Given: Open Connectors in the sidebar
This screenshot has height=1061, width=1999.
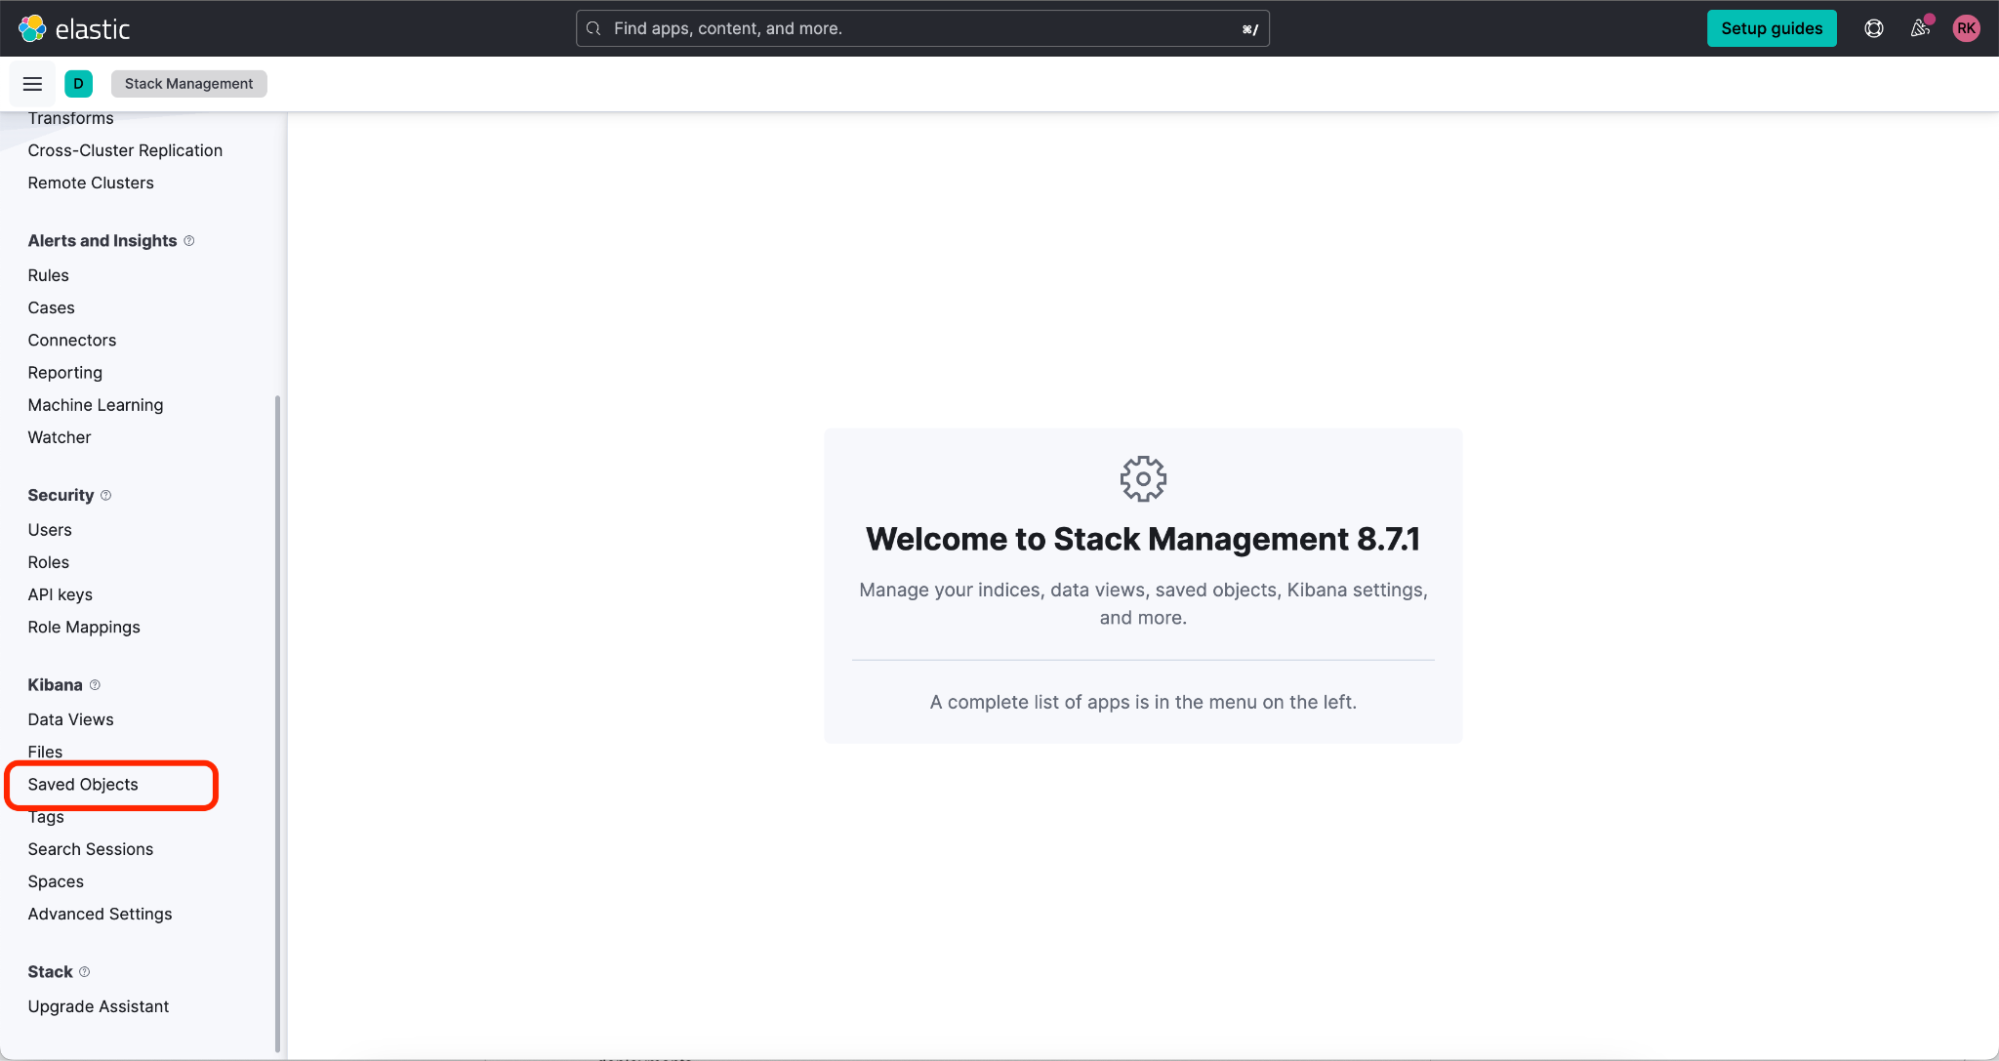Looking at the screenshot, I should click(x=72, y=340).
